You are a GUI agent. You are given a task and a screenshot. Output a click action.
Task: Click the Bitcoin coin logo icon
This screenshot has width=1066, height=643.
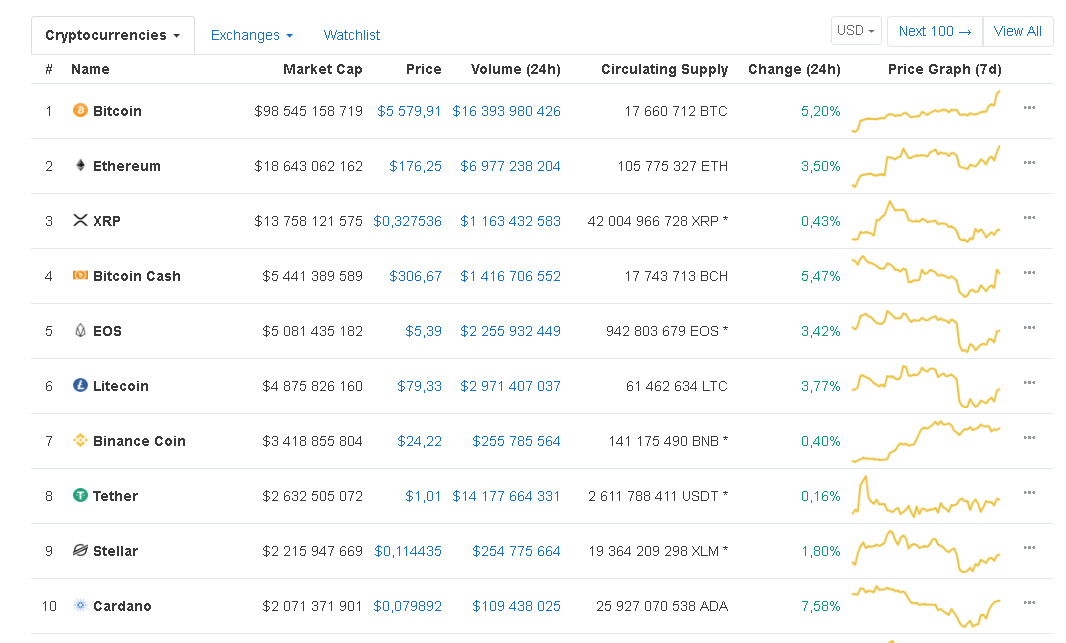[x=81, y=111]
